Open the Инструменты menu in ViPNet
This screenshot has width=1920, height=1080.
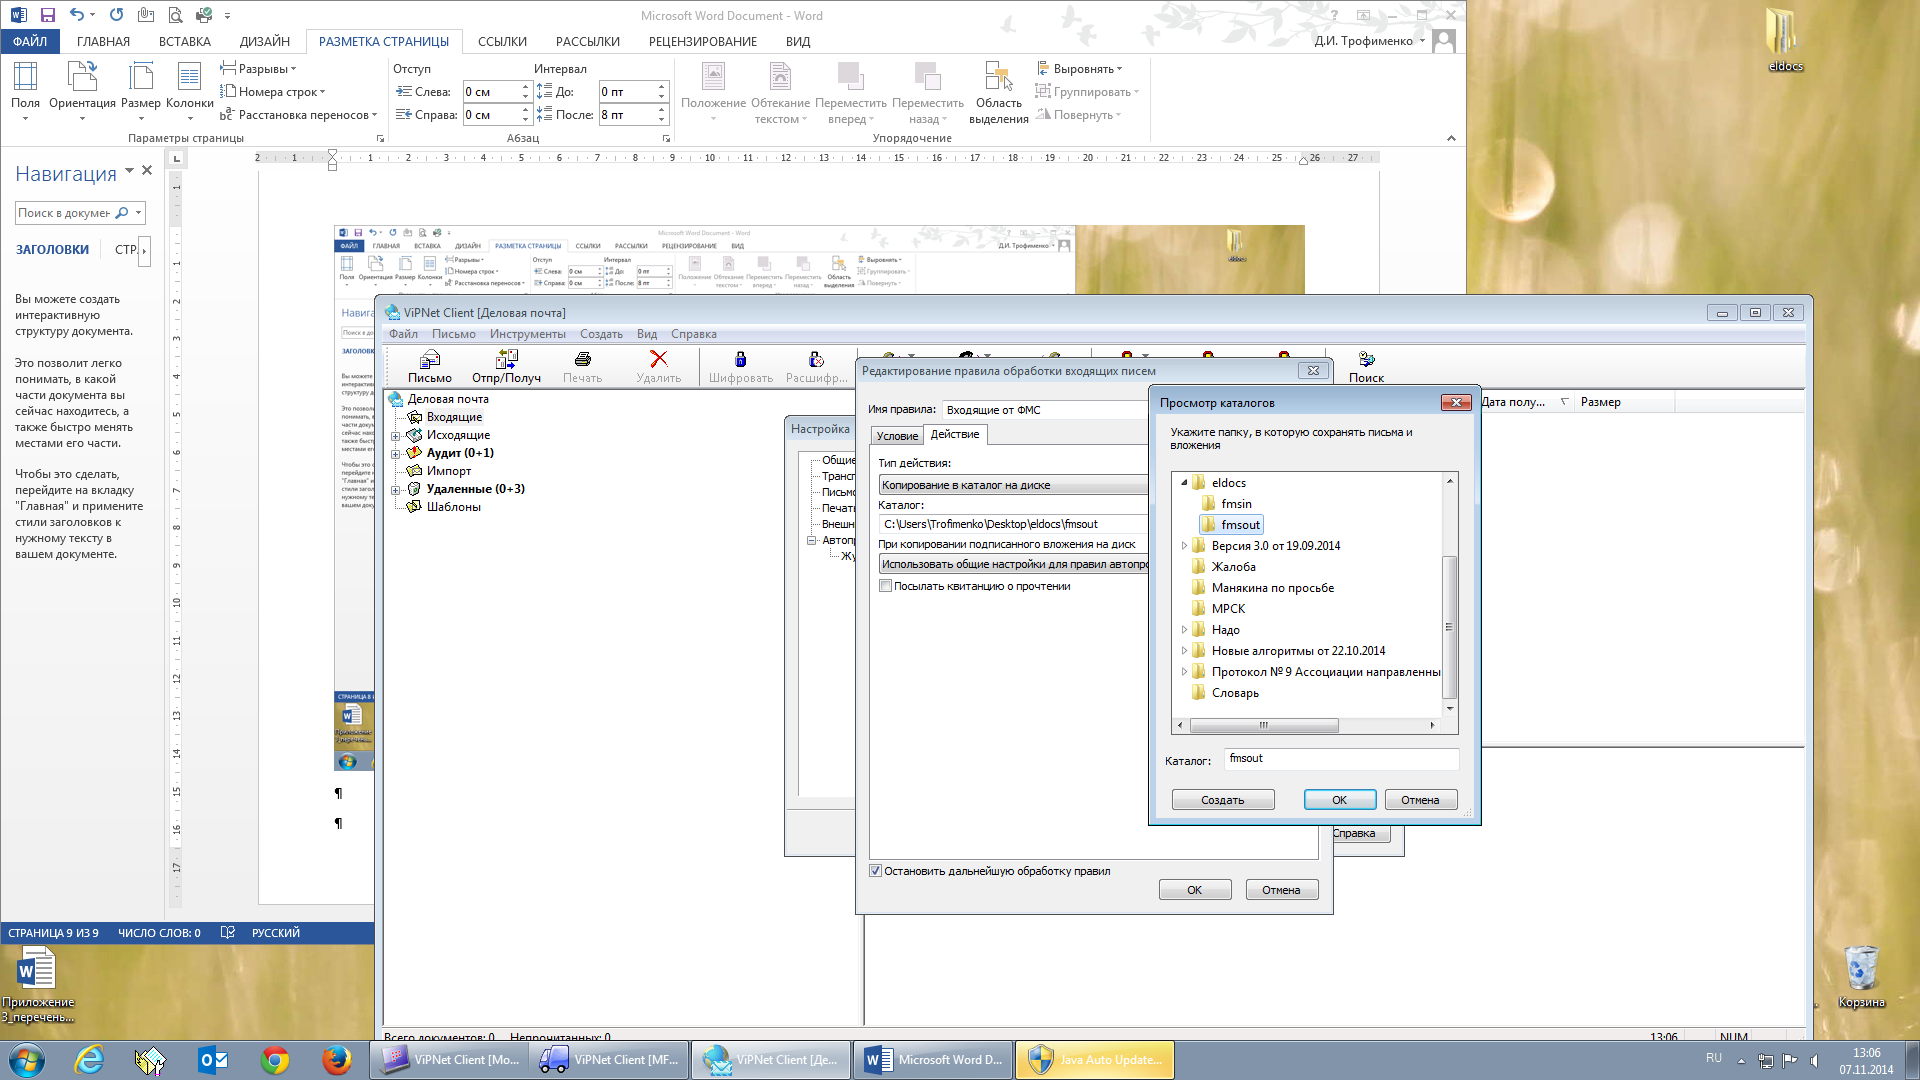(527, 334)
